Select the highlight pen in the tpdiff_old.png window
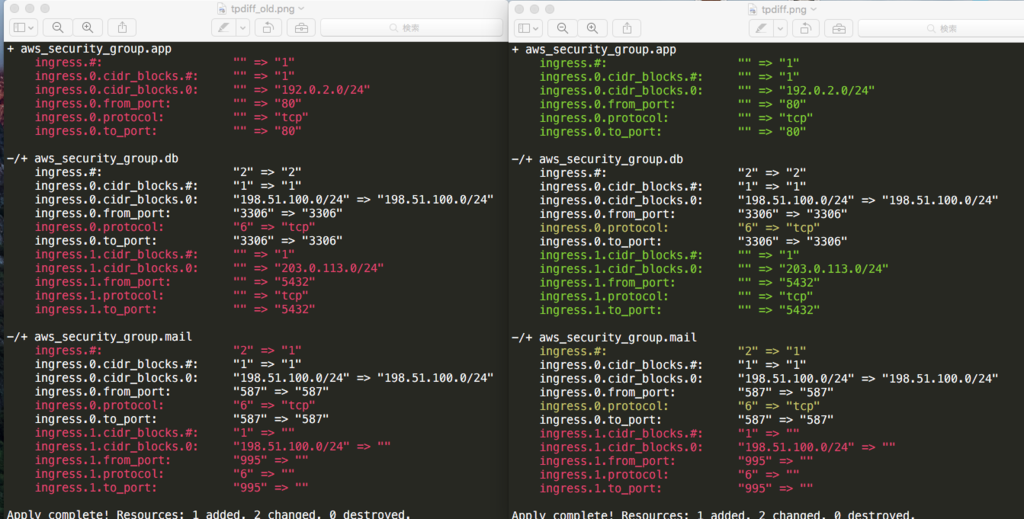 pos(224,27)
